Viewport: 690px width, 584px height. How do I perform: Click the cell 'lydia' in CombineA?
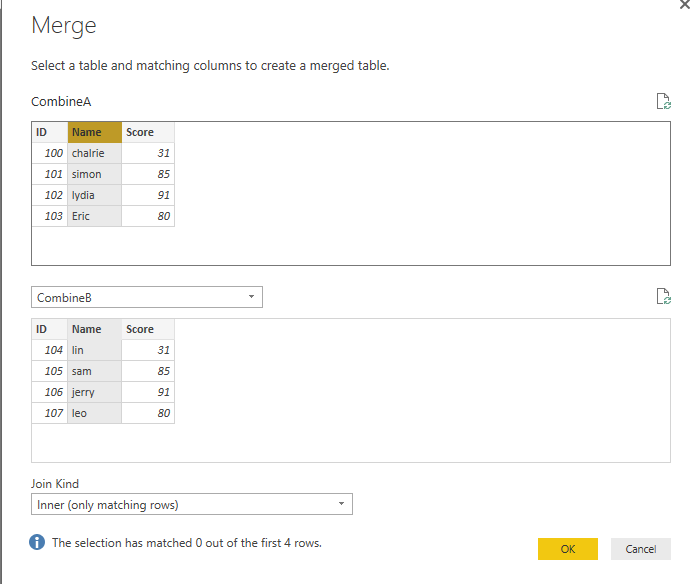[95, 195]
